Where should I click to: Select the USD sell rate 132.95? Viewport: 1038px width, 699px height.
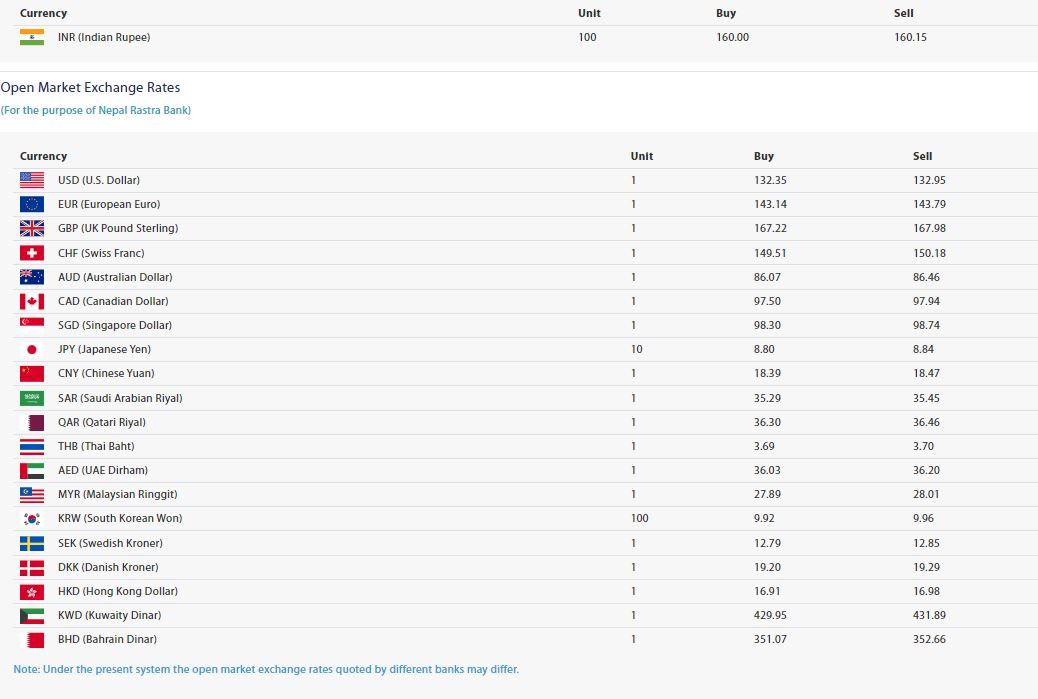pyautogui.click(x=929, y=180)
